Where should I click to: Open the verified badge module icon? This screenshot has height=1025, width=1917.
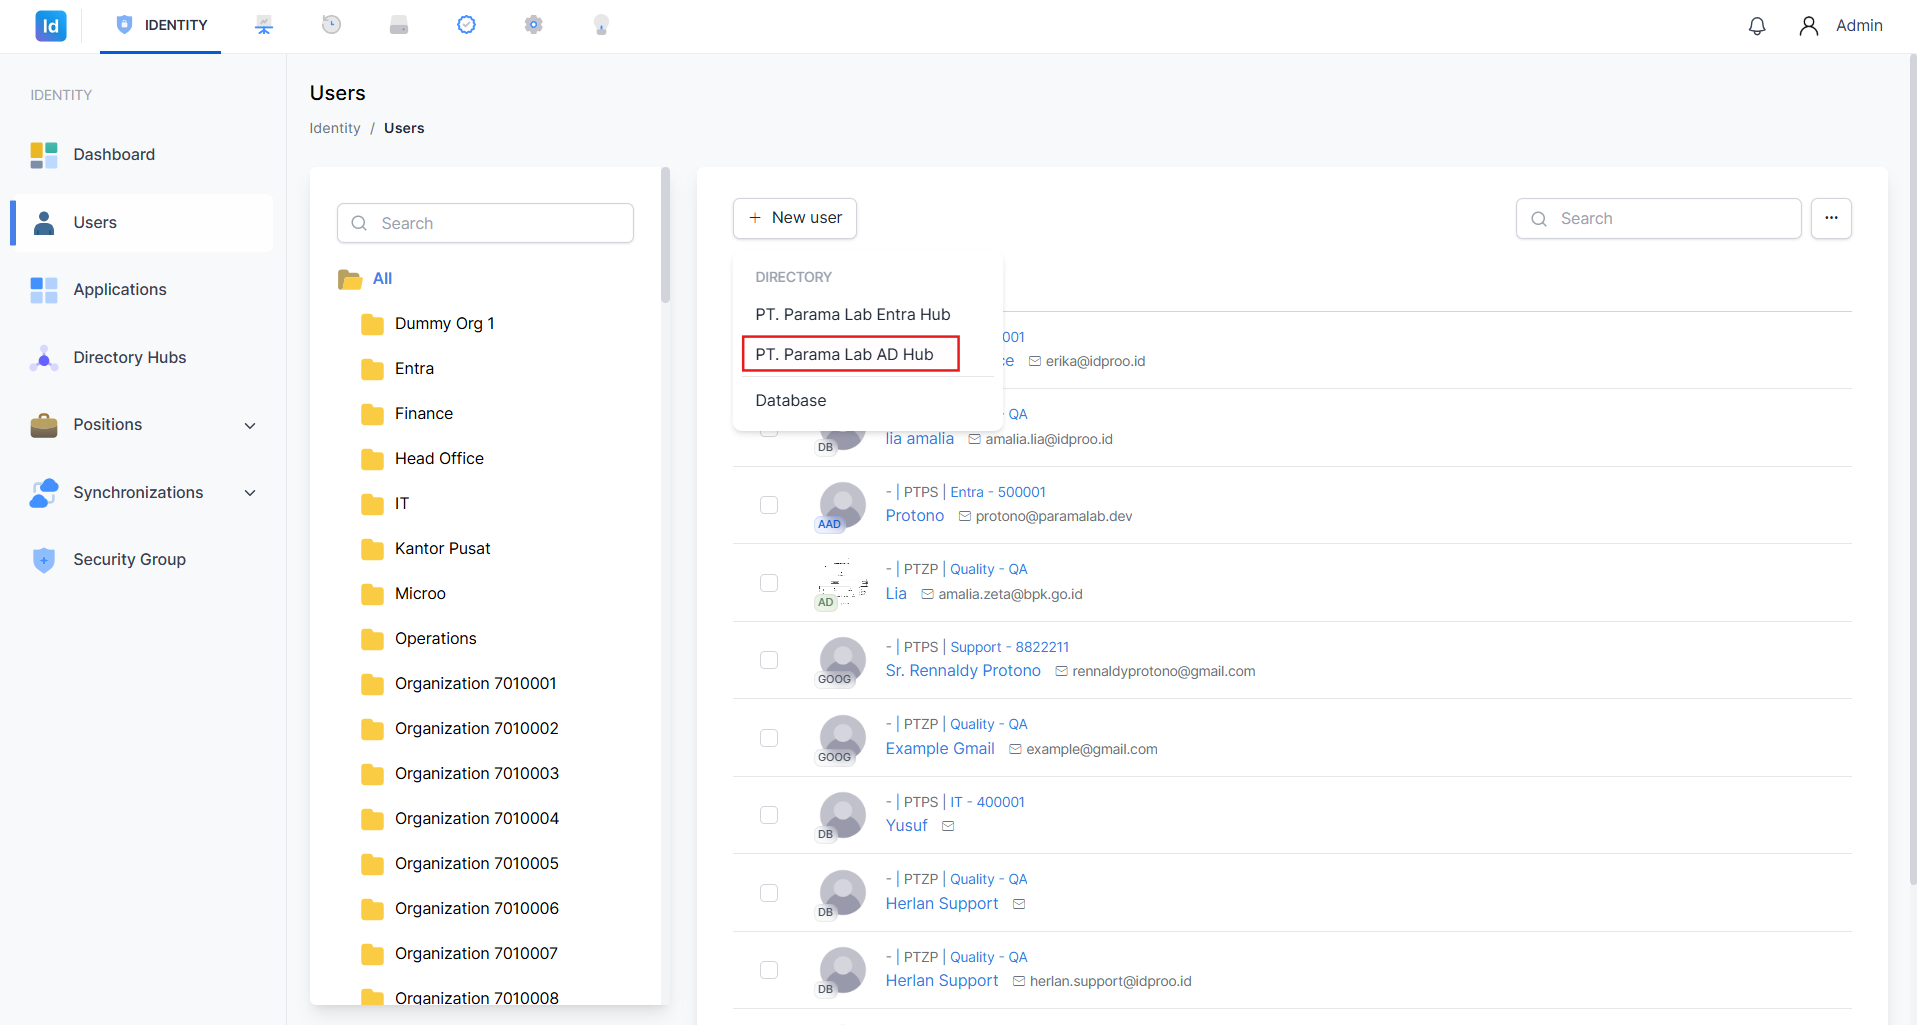[466, 25]
